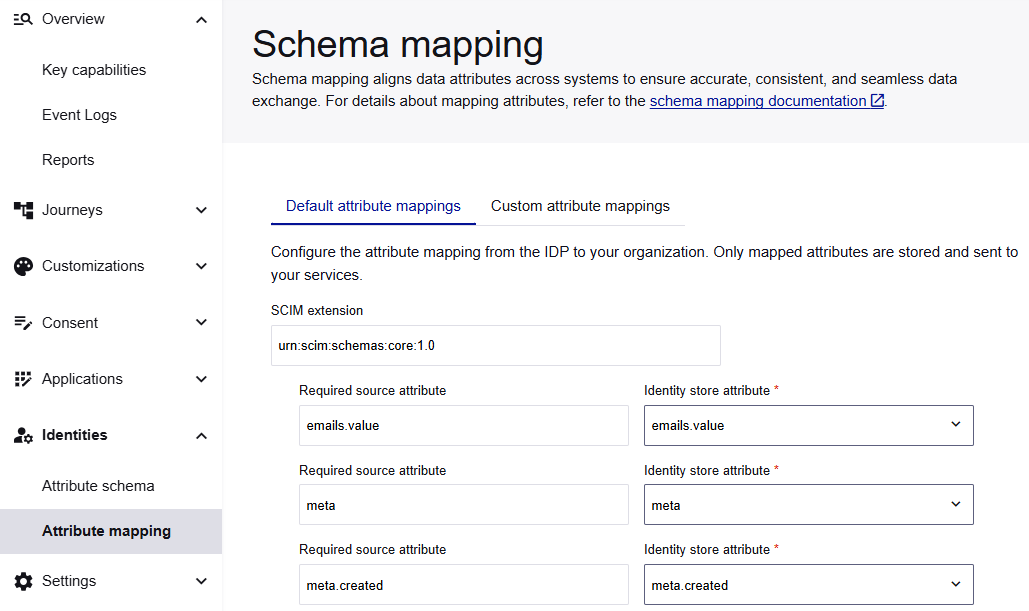Click the external link icon beside documentation link
This screenshot has height=611, width=1029.
[x=878, y=100]
